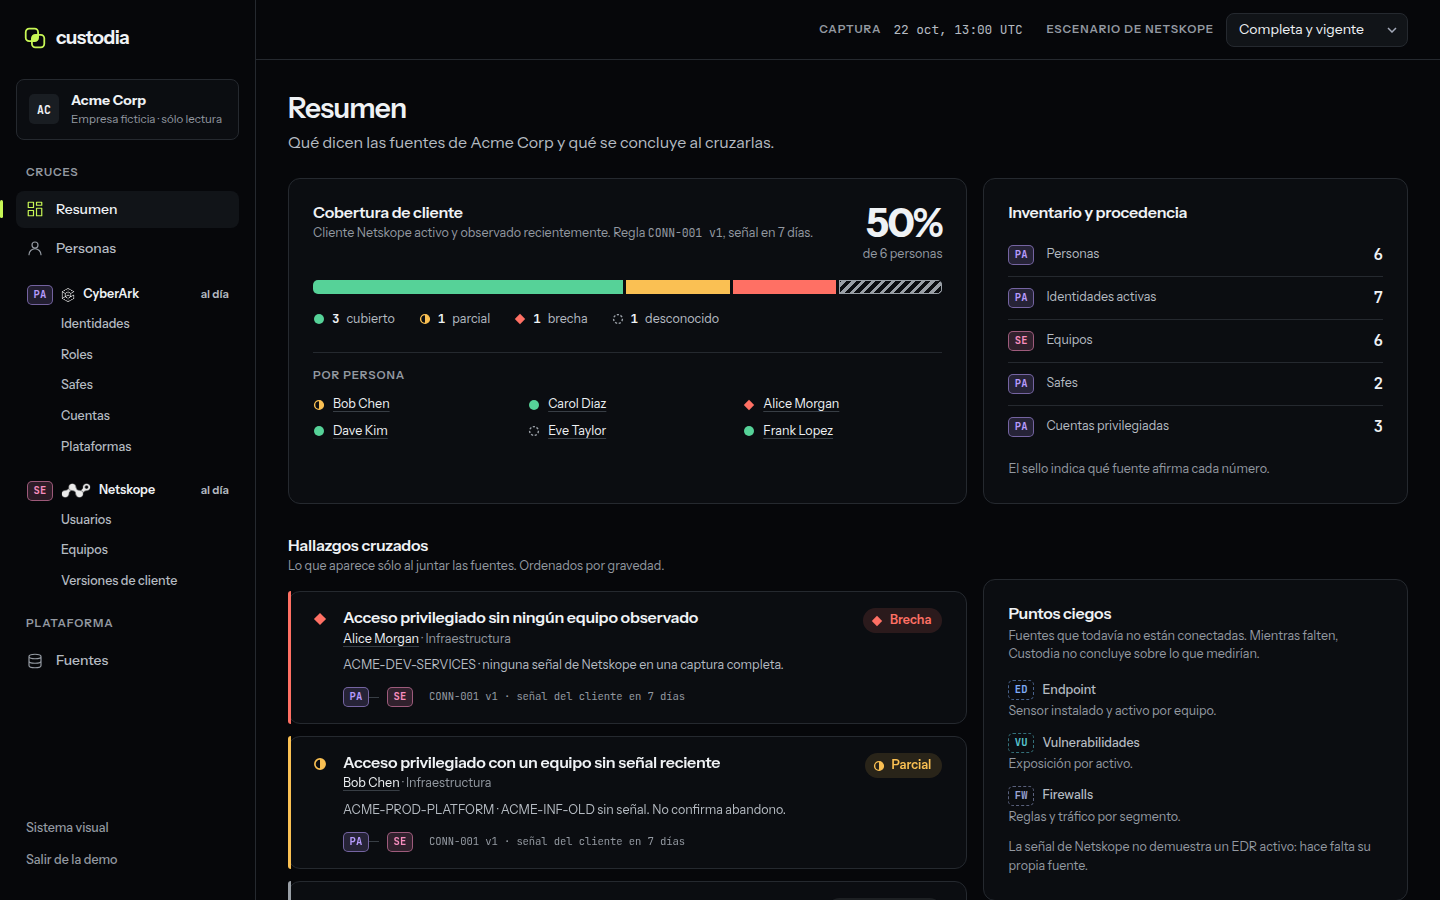Viewport: 1440px width, 900px height.
Task: Open Eve Taylor link
Action: pyautogui.click(x=577, y=431)
